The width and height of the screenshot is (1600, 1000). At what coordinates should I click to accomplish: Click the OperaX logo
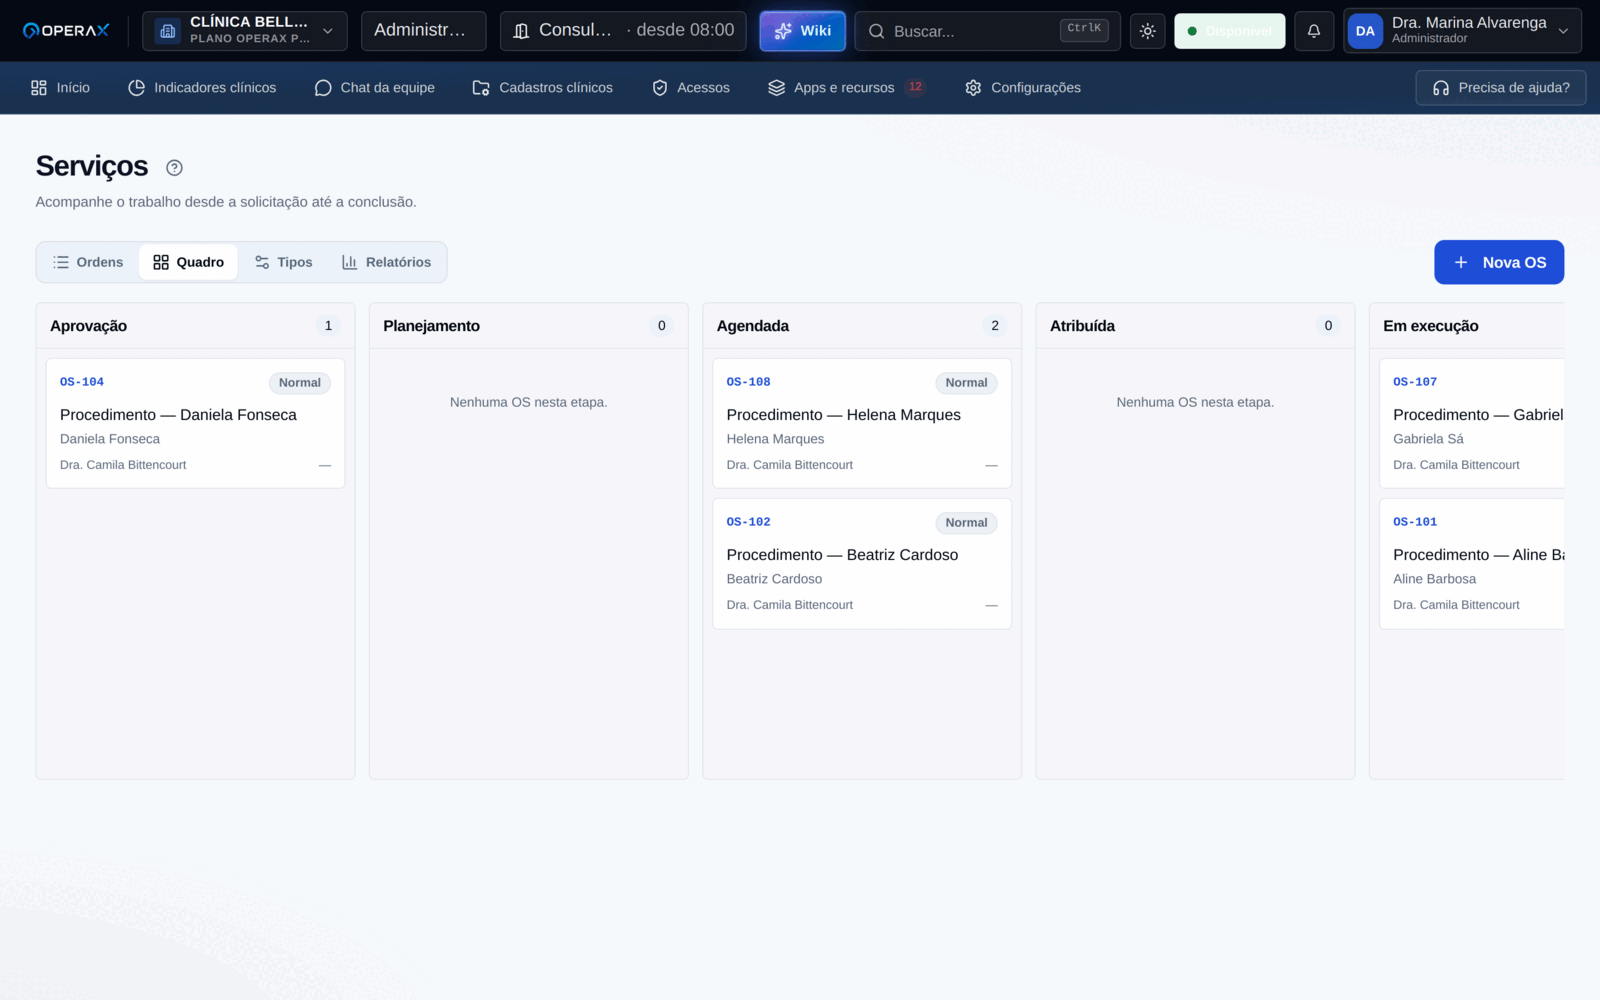coord(66,31)
